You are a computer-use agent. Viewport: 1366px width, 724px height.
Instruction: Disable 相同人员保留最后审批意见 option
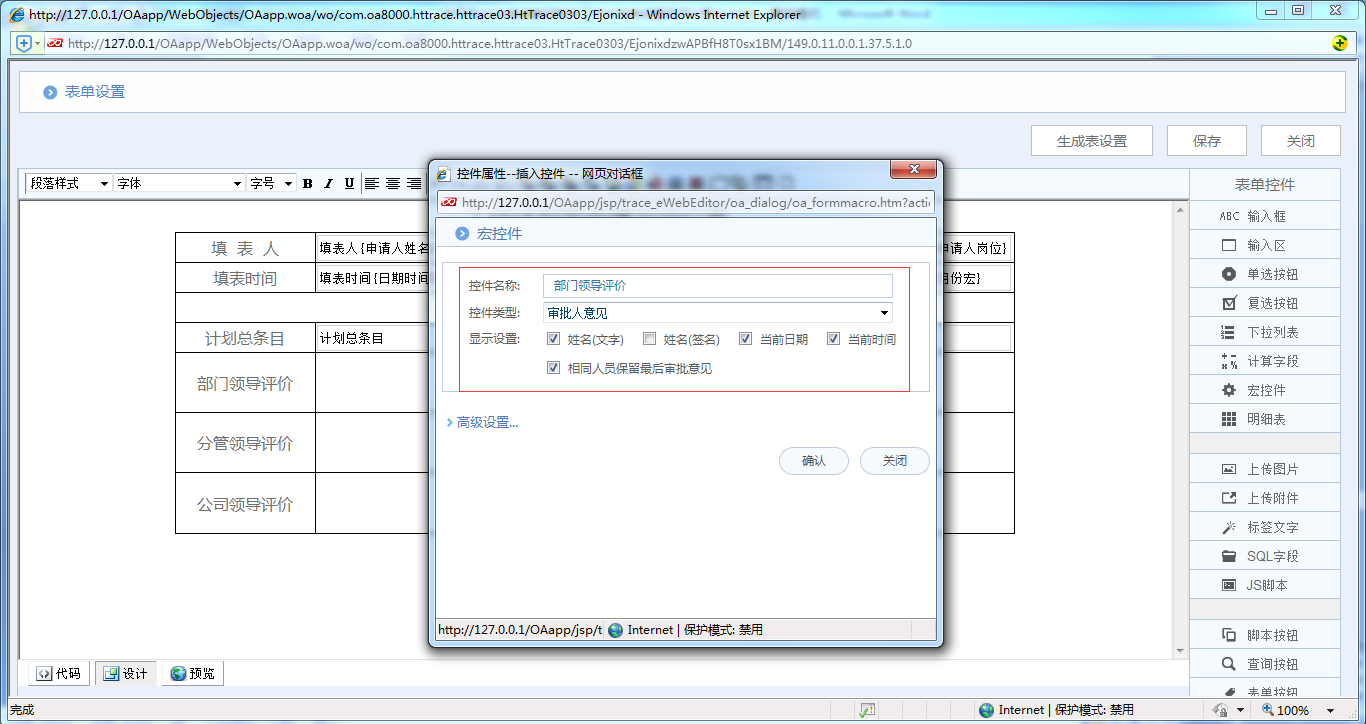(x=553, y=367)
